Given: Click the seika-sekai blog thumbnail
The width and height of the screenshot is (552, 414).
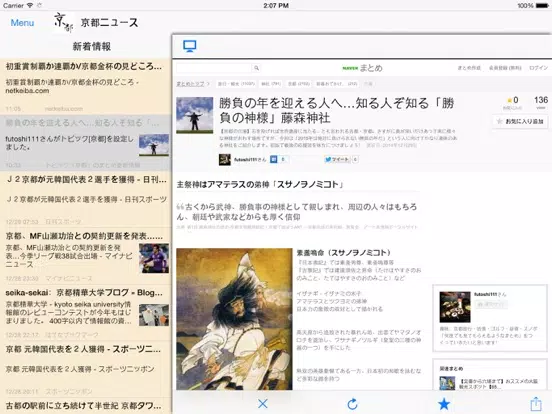Looking at the screenshot, I should (154, 315).
